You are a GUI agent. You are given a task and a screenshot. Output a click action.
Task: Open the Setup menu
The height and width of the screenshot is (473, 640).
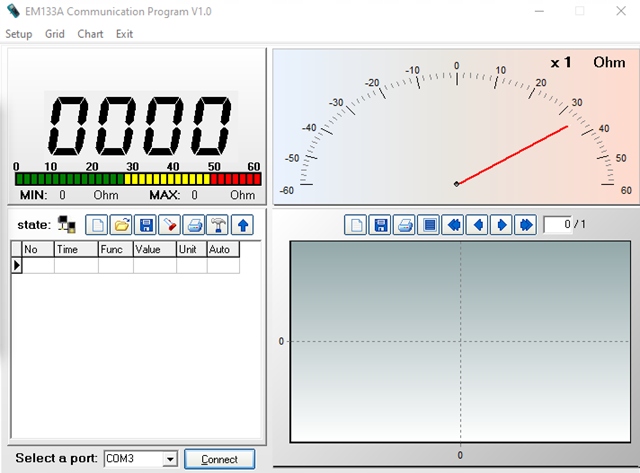coord(19,34)
